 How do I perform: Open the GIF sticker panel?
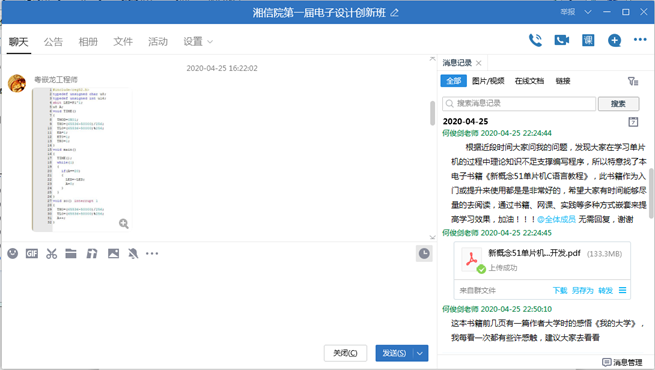[x=32, y=253]
